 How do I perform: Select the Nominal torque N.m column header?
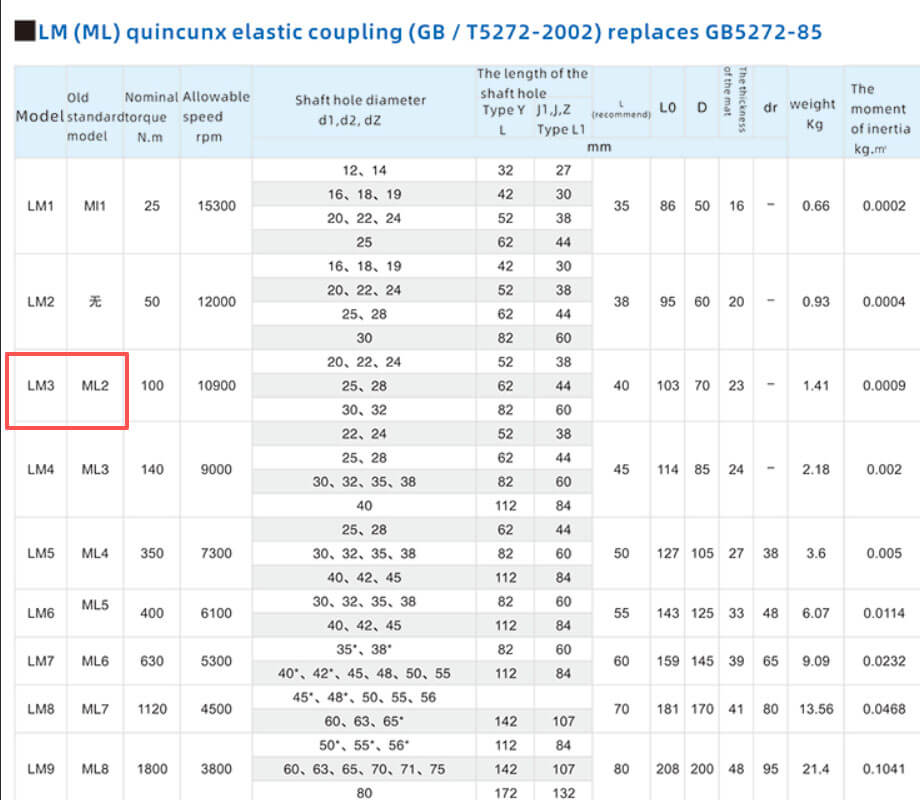[151, 117]
